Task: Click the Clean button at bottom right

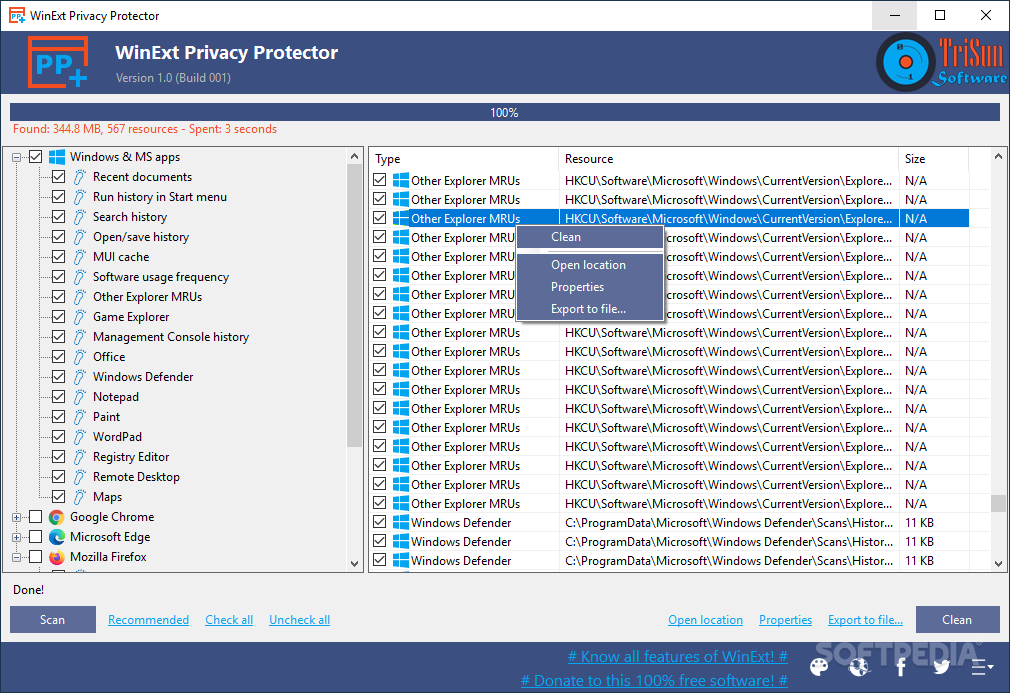Action: point(957,620)
